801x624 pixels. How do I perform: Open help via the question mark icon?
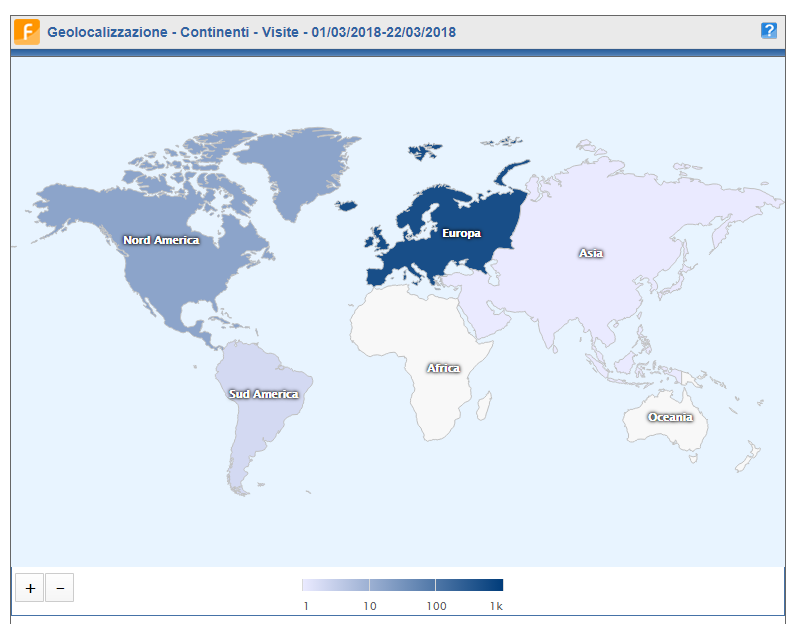pos(768,31)
